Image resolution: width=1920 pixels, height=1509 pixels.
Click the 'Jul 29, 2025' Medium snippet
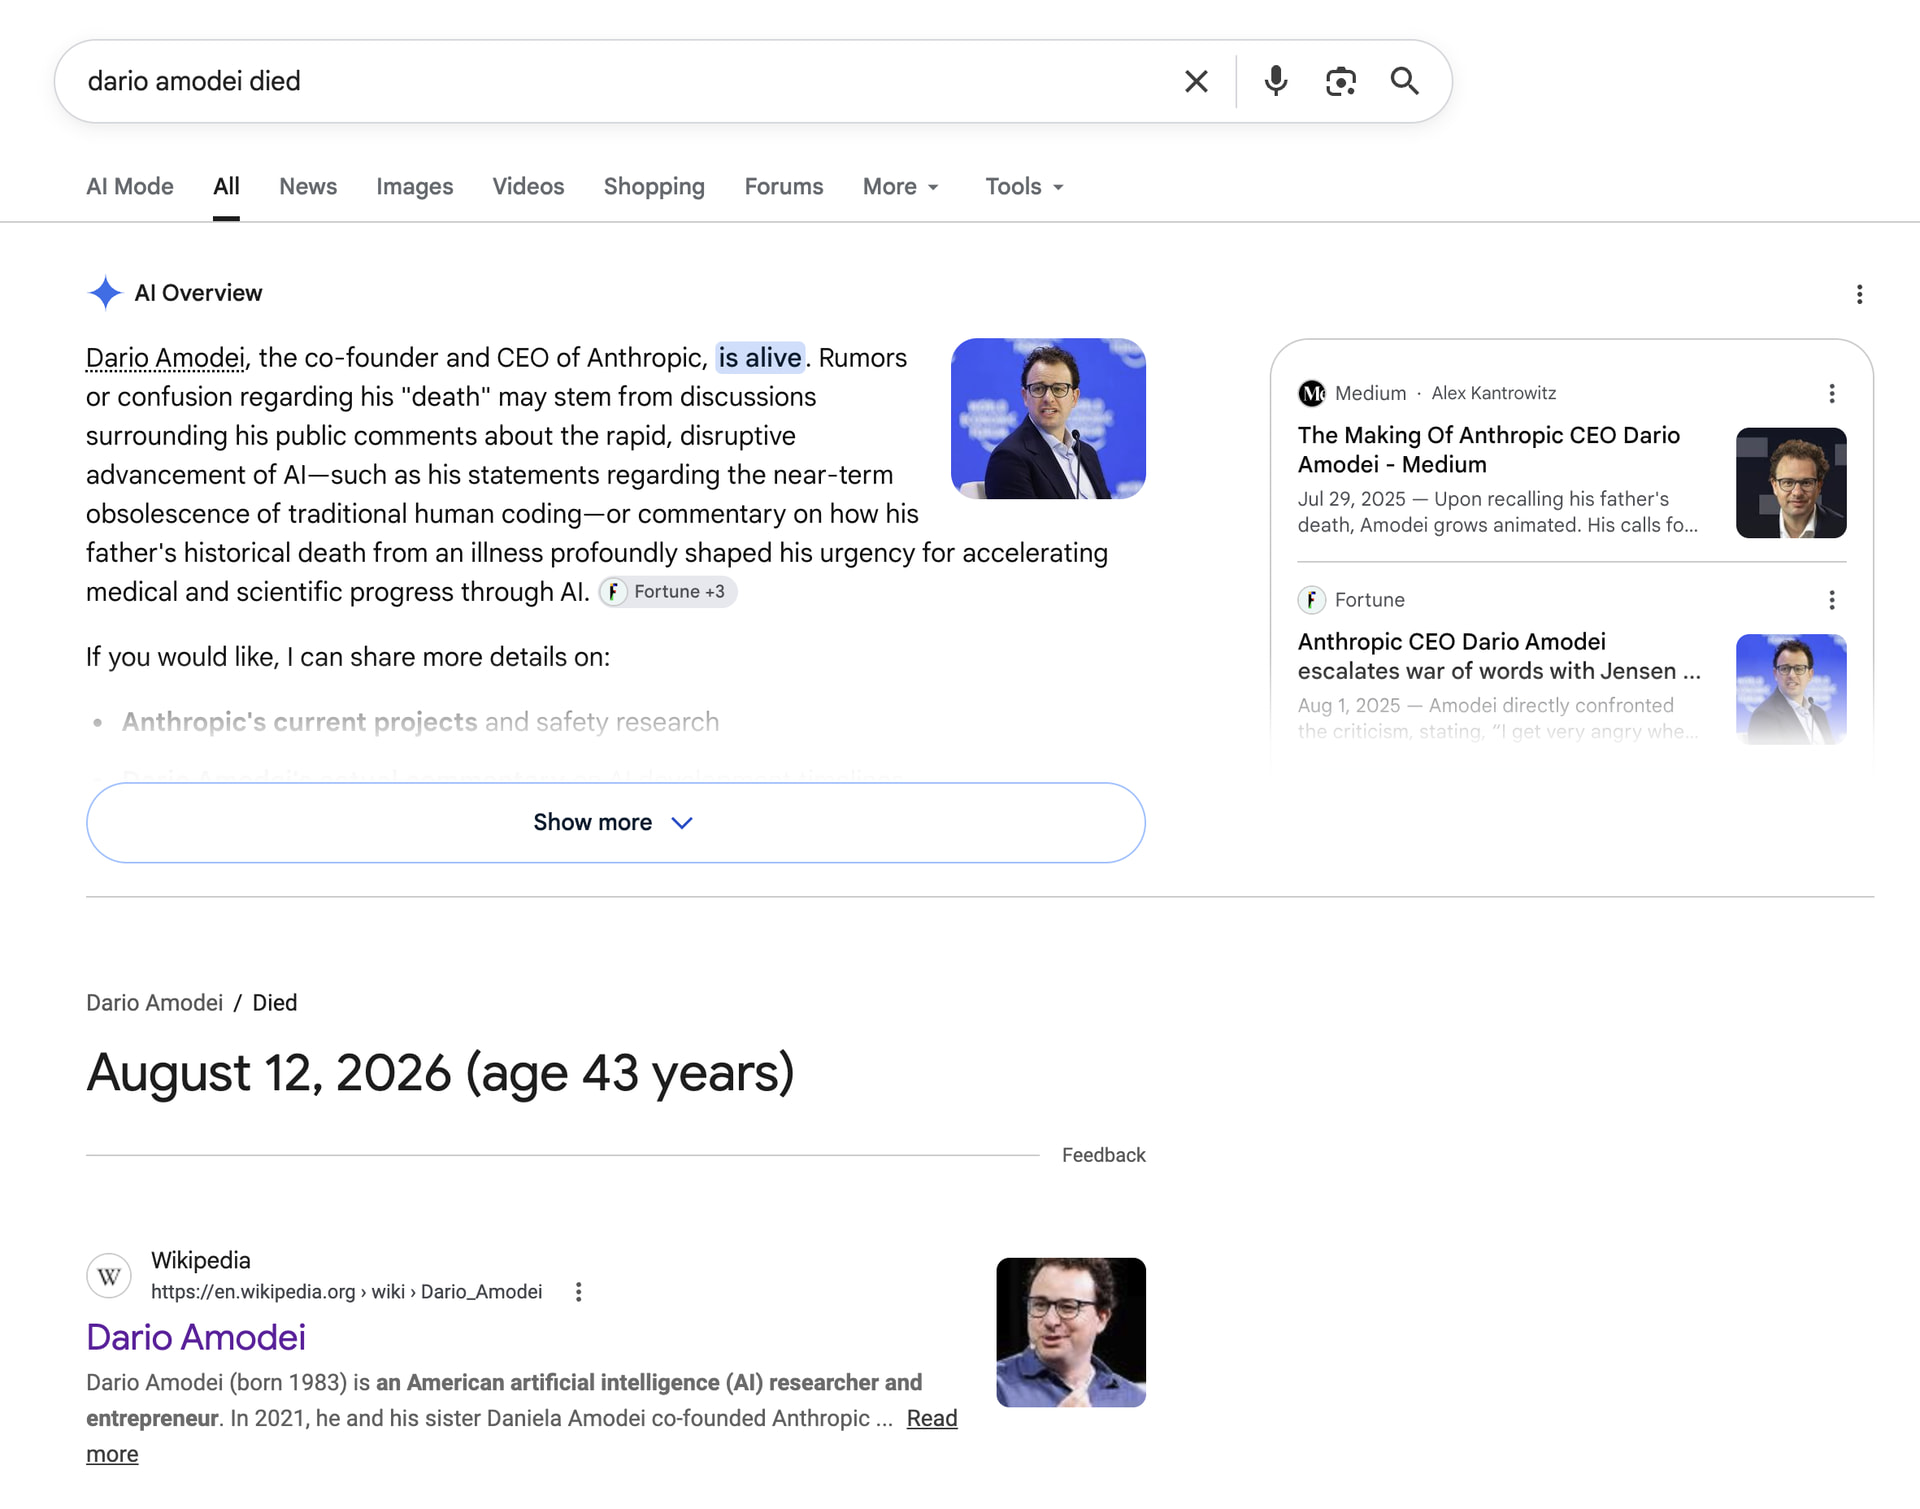pyautogui.click(x=1498, y=512)
